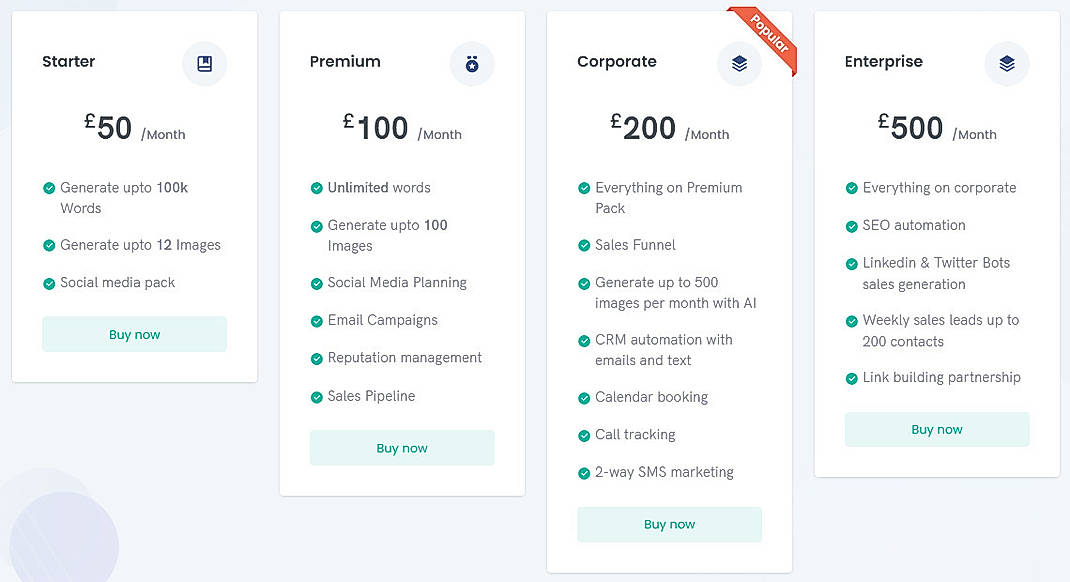Click Buy now on the Starter plan
This screenshot has height=582, width=1070.
[x=134, y=334]
